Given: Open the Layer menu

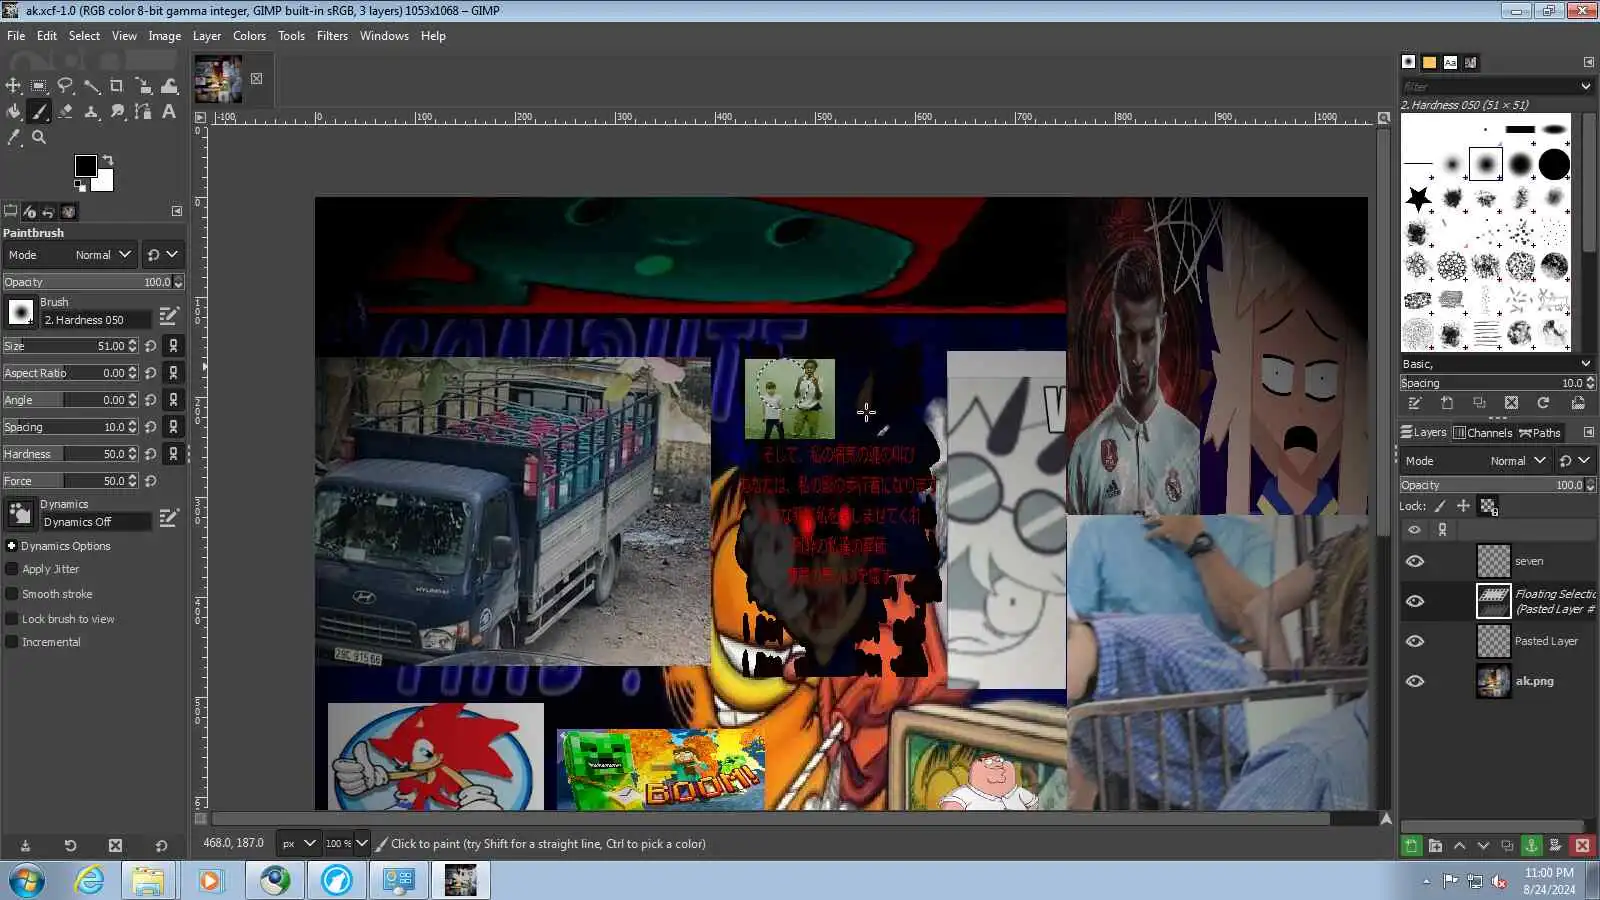Looking at the screenshot, I should tap(207, 36).
